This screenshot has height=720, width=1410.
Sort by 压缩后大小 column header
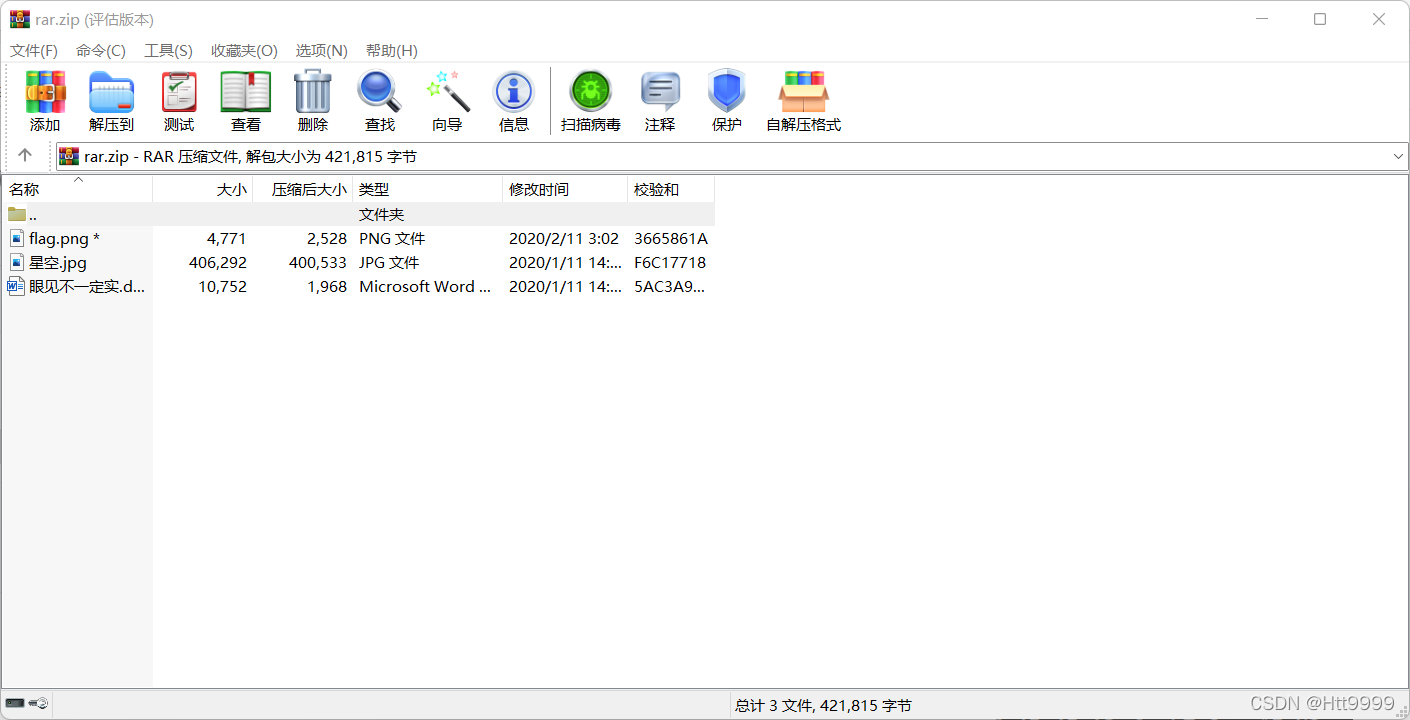tap(303, 189)
